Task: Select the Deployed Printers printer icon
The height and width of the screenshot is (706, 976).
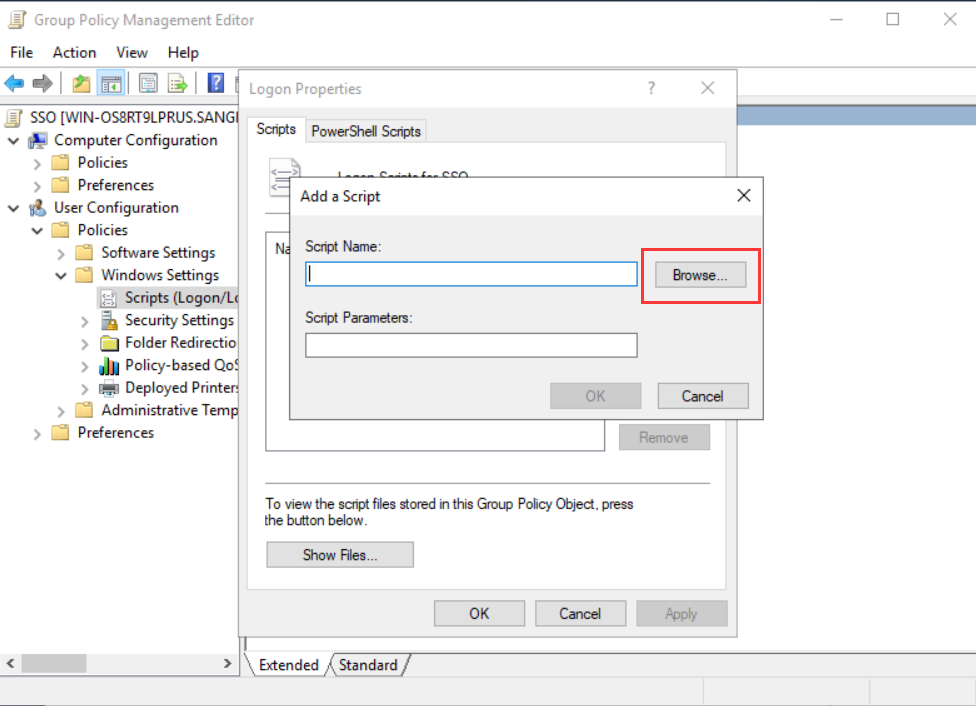Action: (x=109, y=388)
